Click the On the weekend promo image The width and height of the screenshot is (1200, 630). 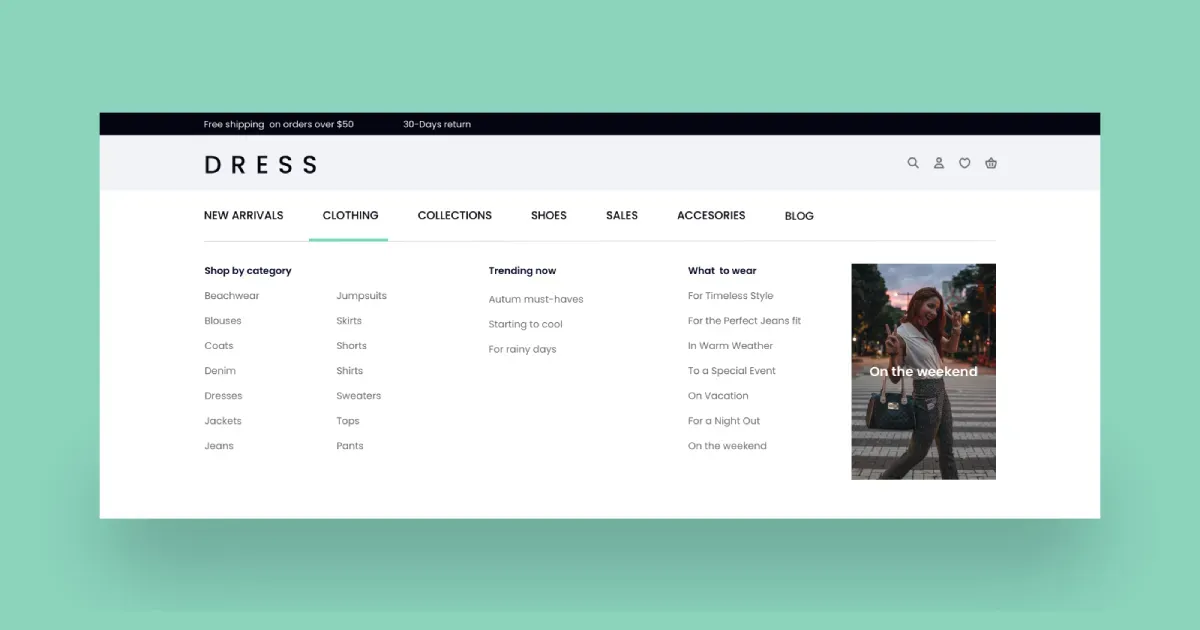[923, 371]
